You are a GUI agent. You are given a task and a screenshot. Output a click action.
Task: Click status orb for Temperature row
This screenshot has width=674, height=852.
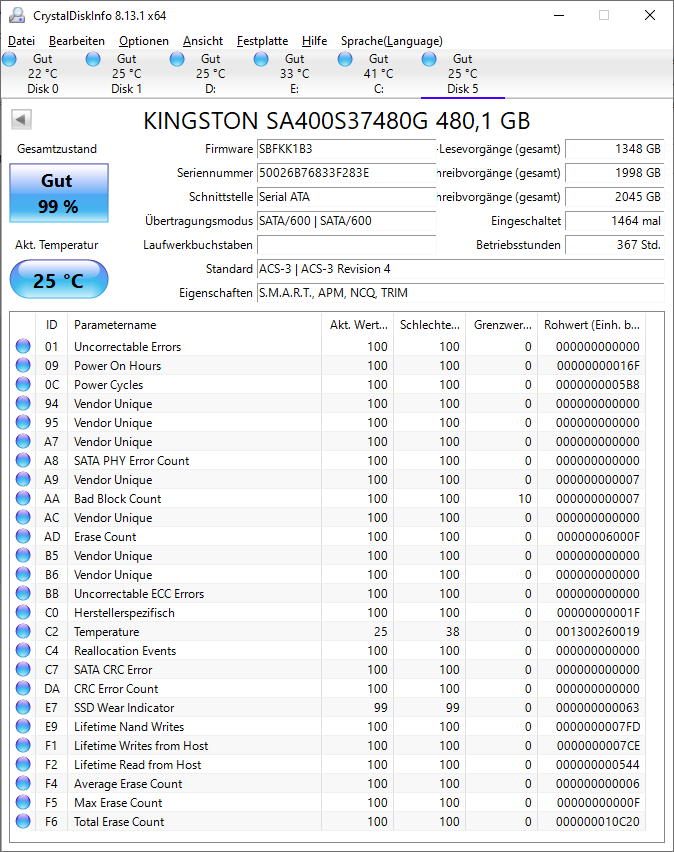click(x=23, y=631)
